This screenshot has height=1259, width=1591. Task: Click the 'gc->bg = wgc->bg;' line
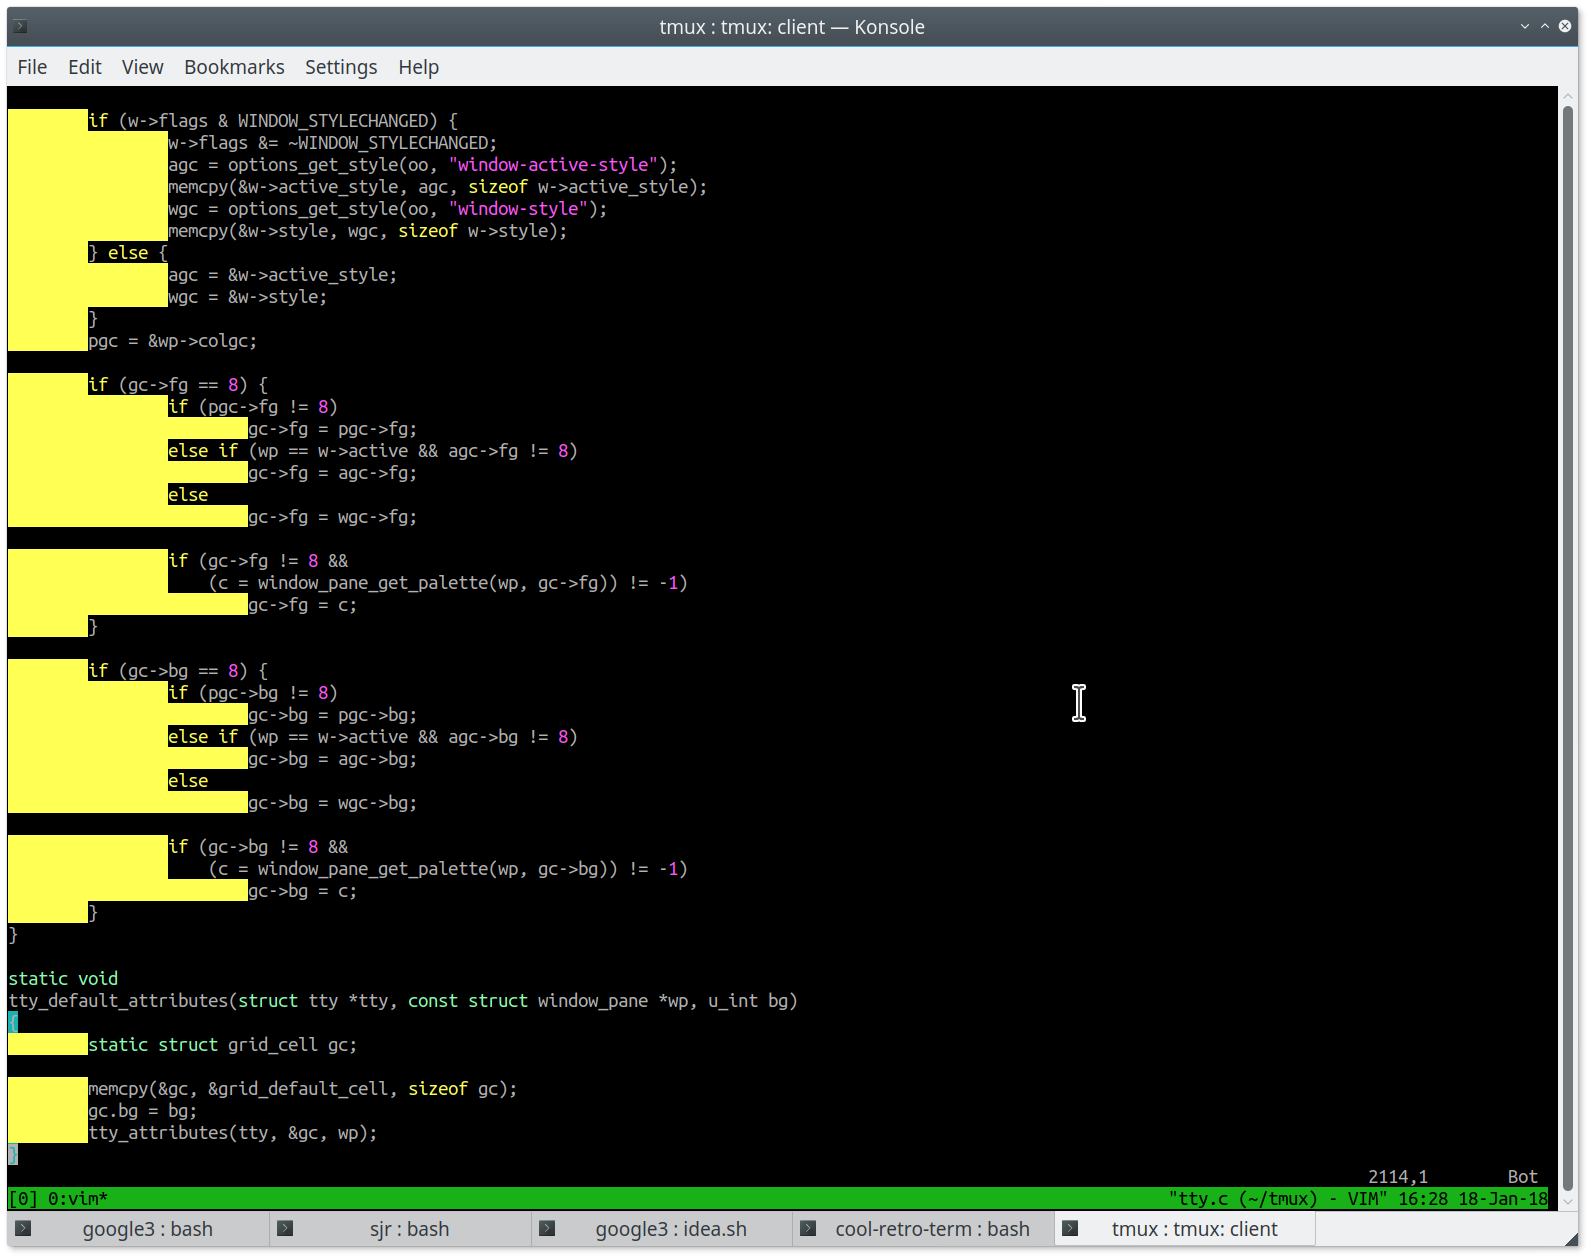pos(333,803)
